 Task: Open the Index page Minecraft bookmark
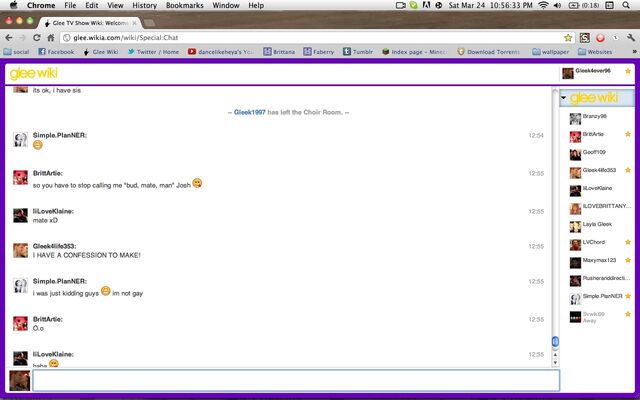pyautogui.click(x=415, y=52)
